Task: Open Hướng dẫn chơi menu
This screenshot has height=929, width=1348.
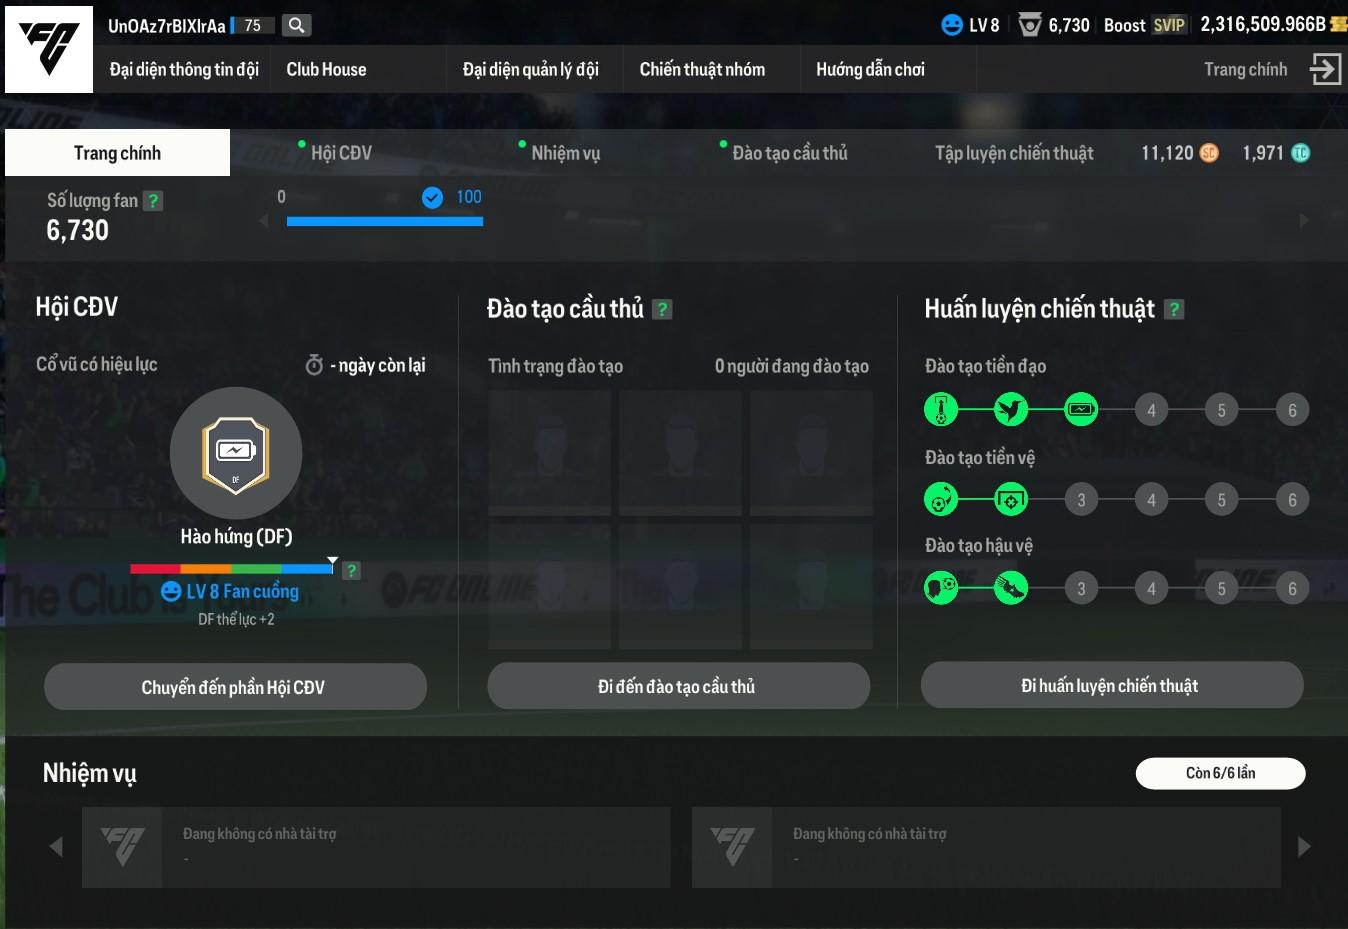Action: point(870,69)
